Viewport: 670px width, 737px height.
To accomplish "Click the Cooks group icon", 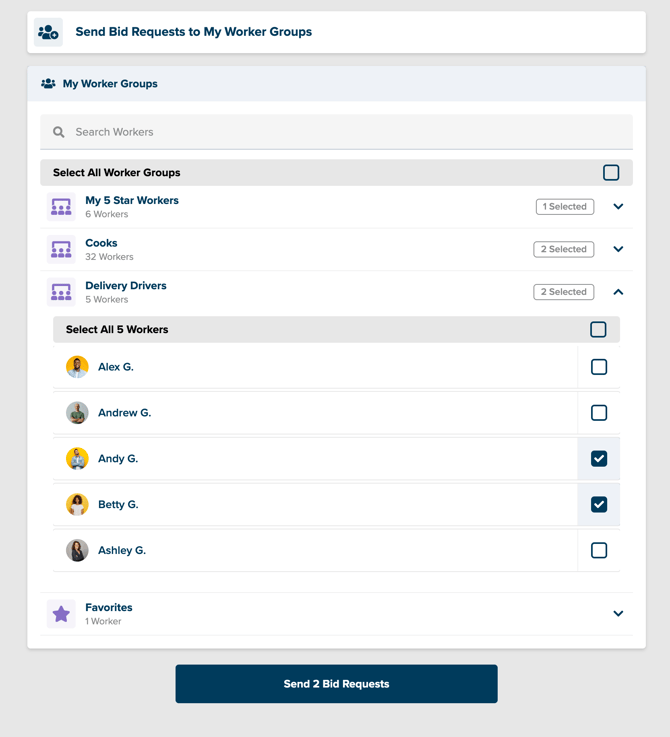I will click(x=61, y=250).
